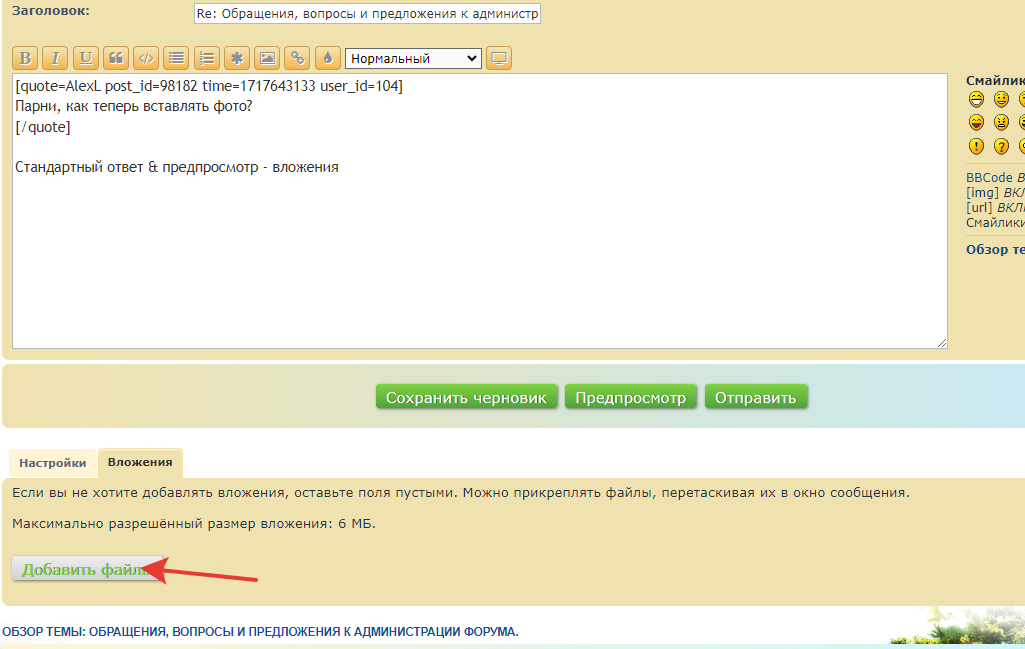Insert a numbered list
The height and width of the screenshot is (649, 1025).
pos(206,58)
